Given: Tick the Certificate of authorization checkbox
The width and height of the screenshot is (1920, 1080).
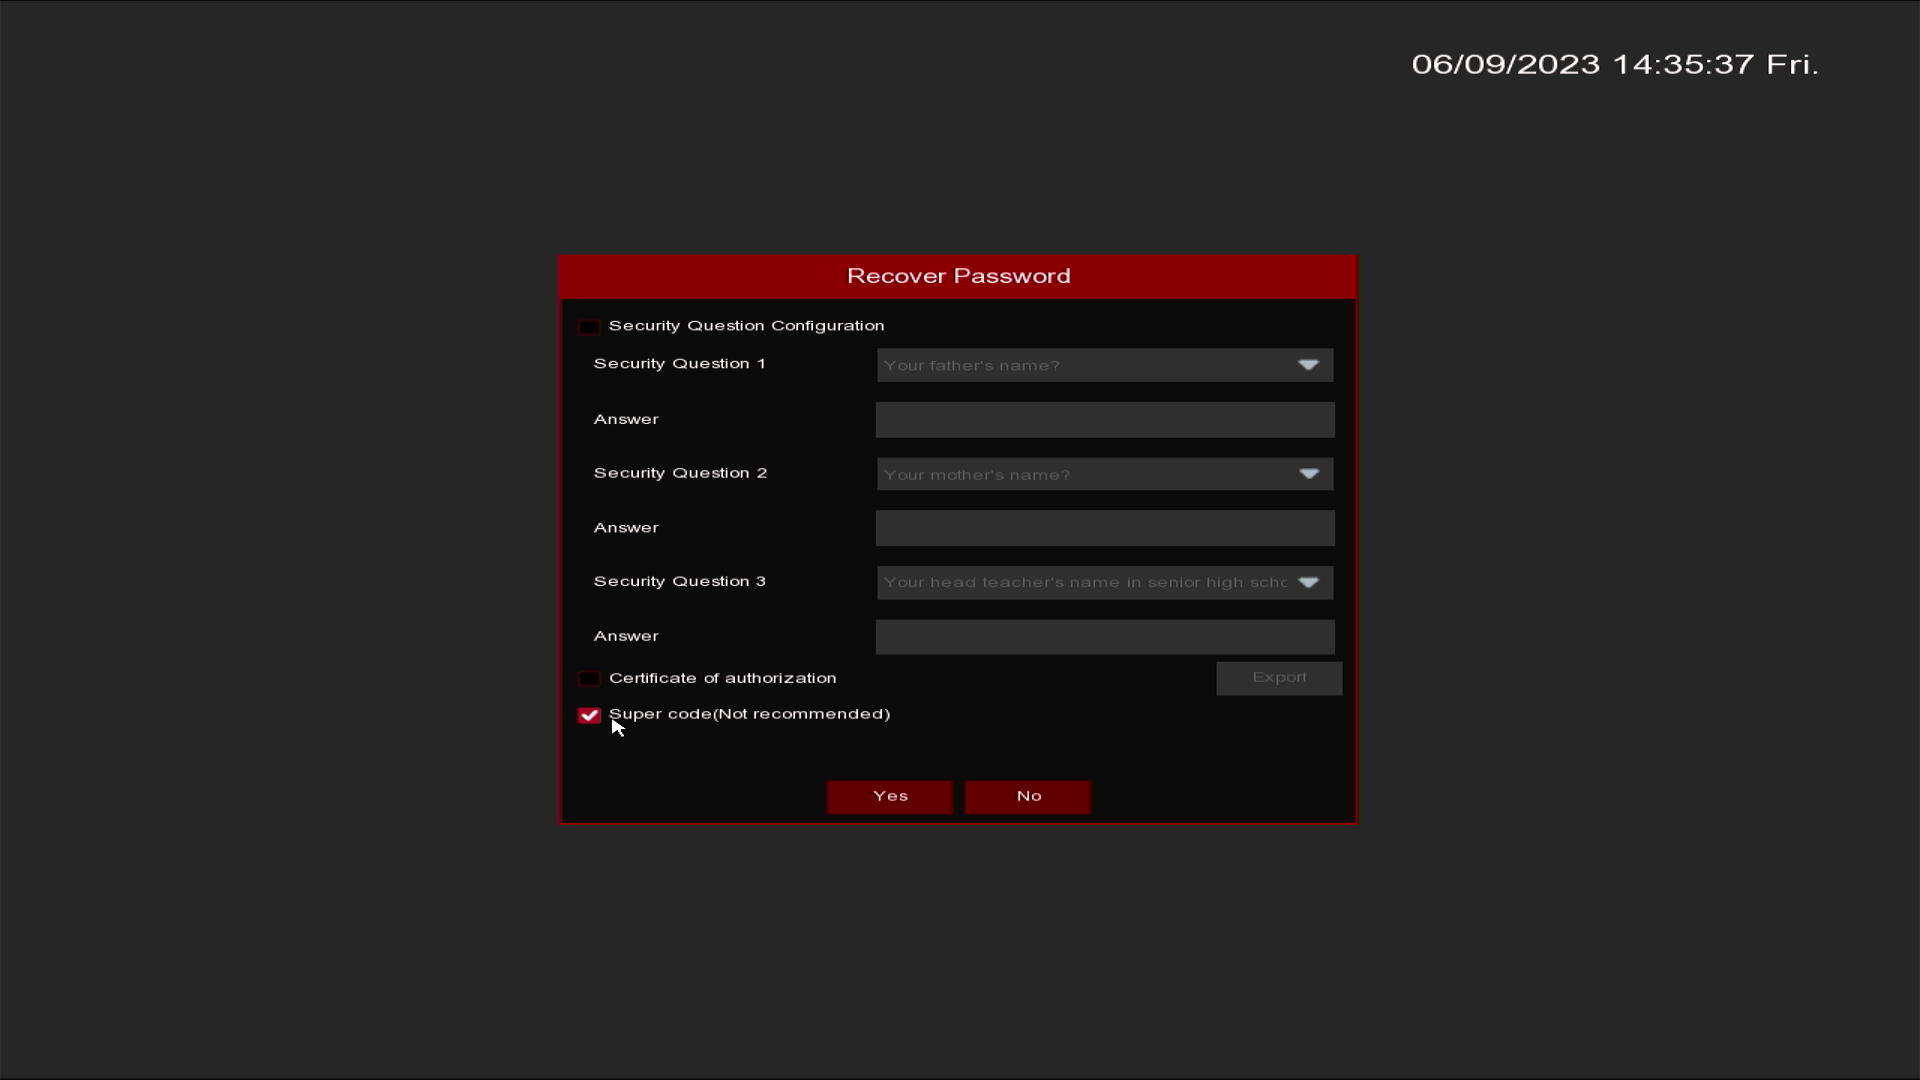Looking at the screenshot, I should (589, 679).
